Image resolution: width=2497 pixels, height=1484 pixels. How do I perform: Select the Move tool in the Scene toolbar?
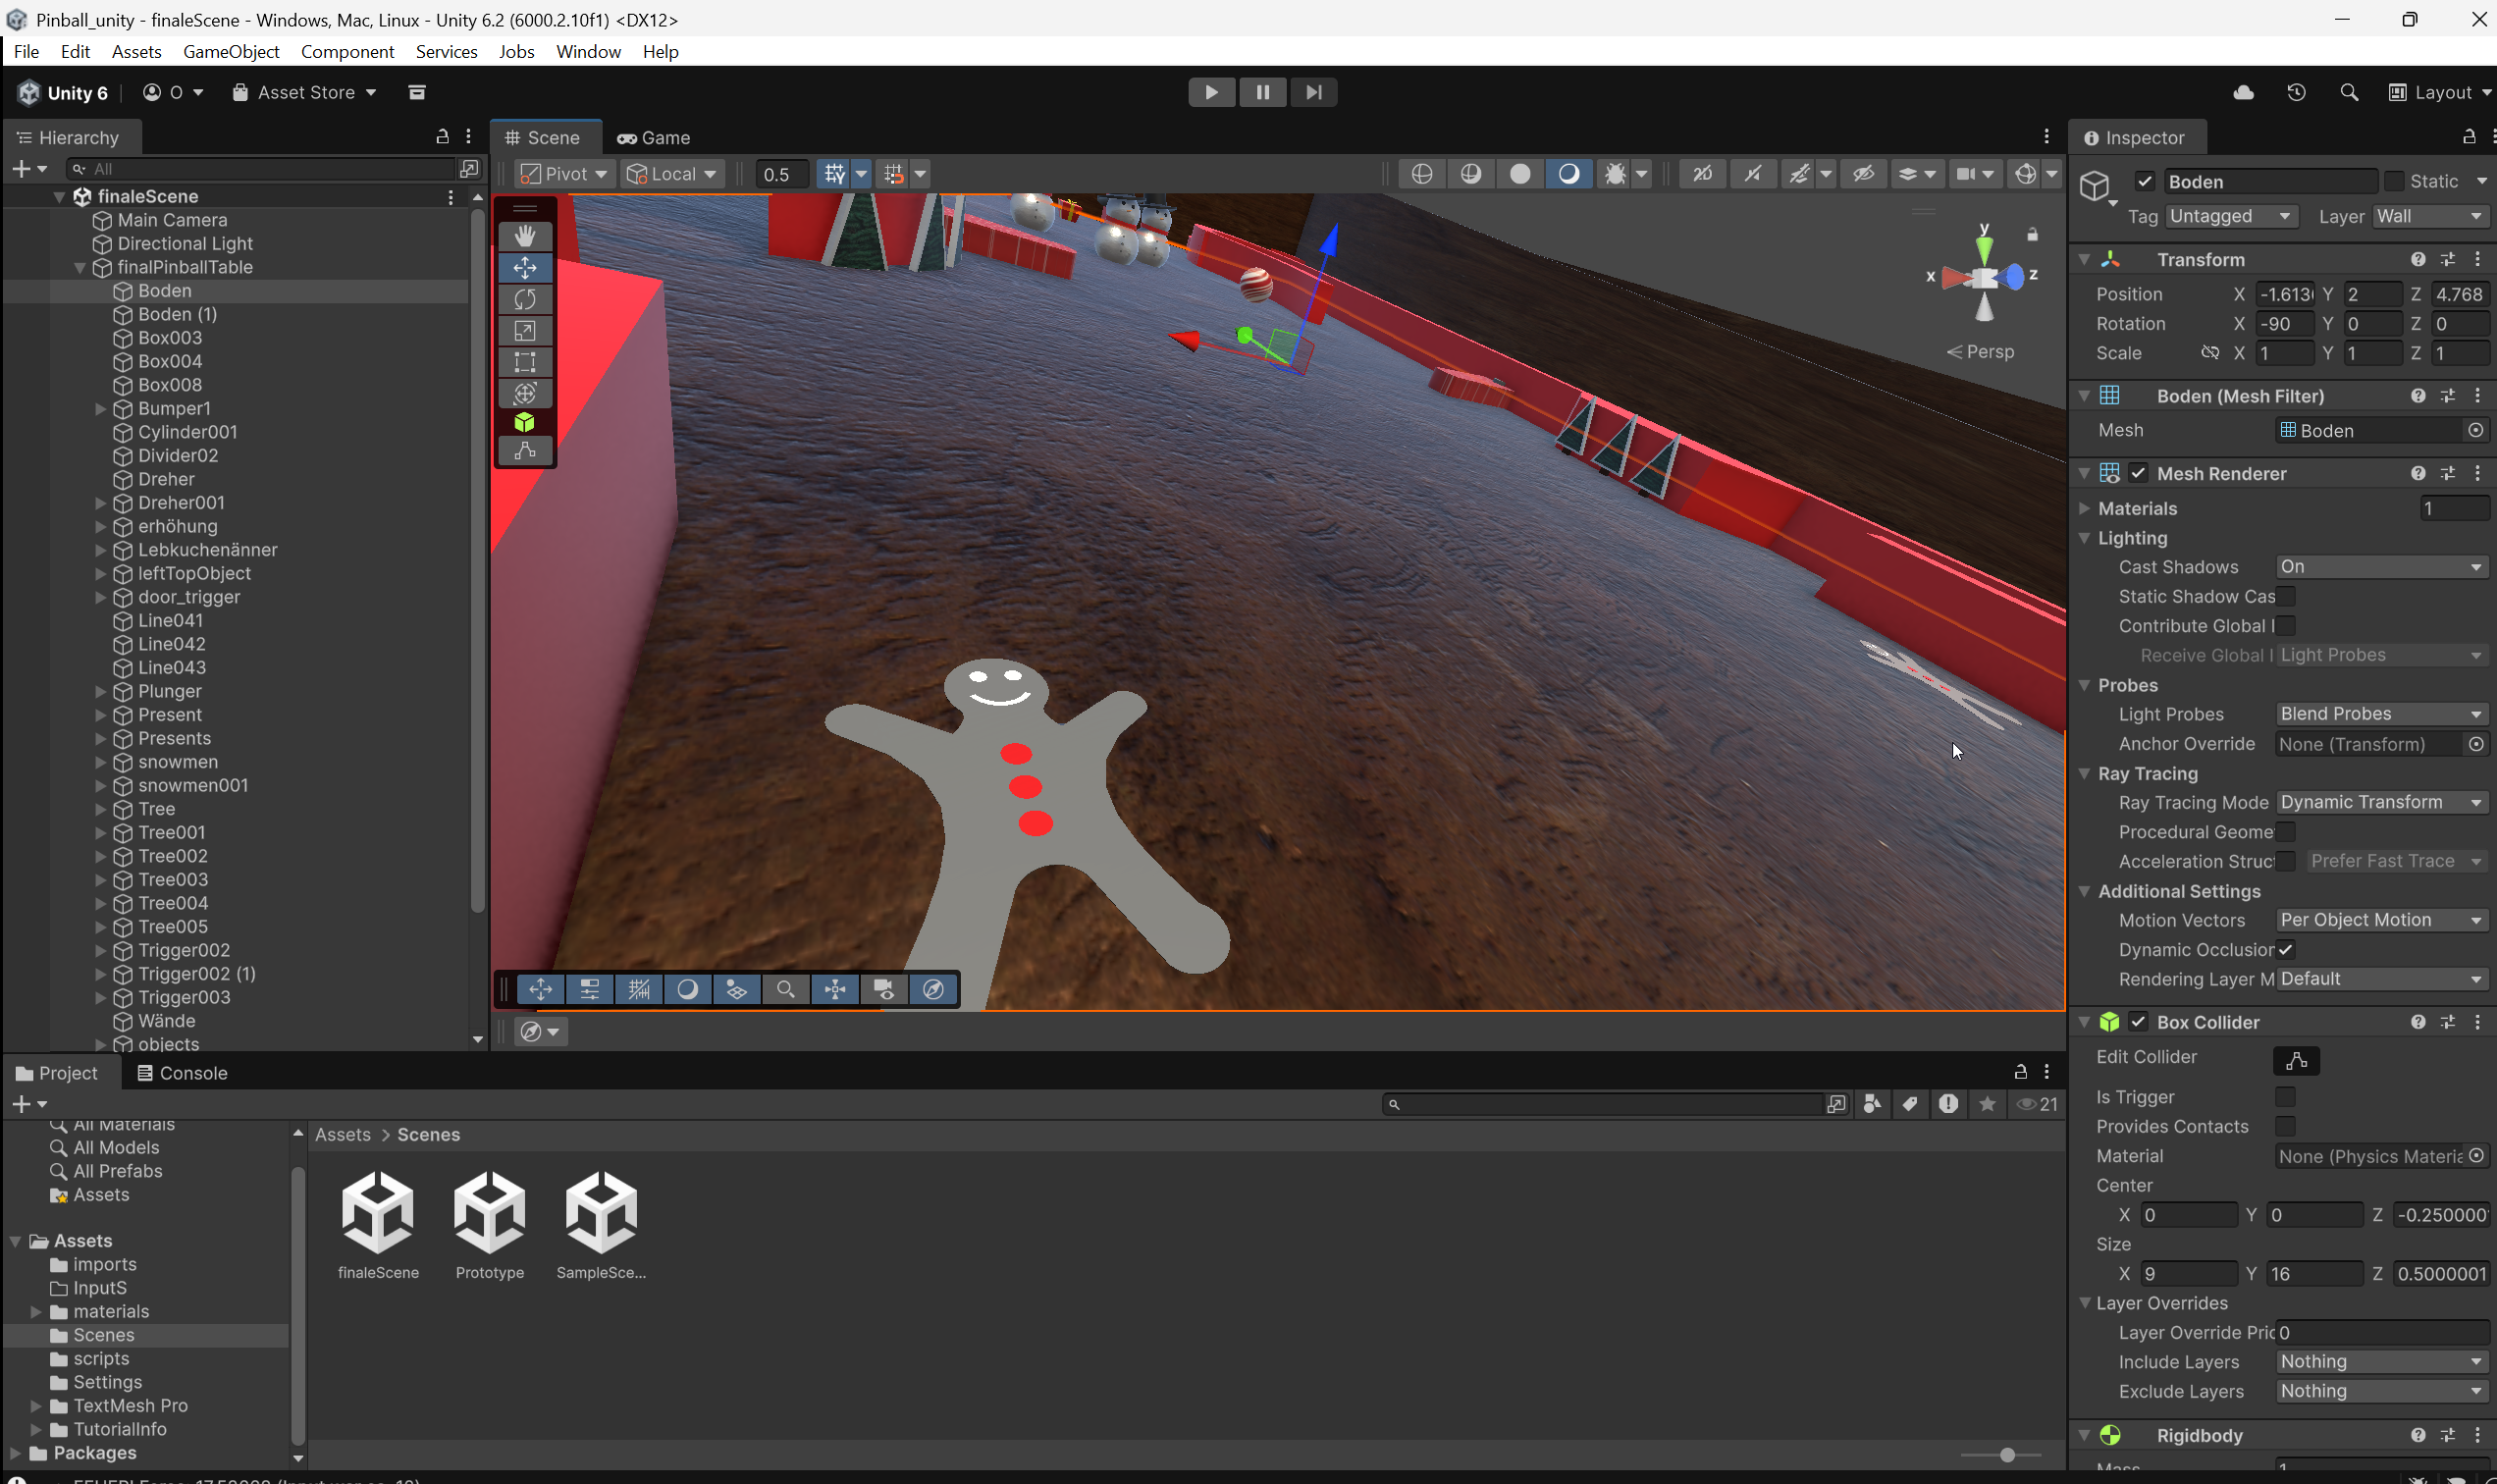tap(525, 267)
